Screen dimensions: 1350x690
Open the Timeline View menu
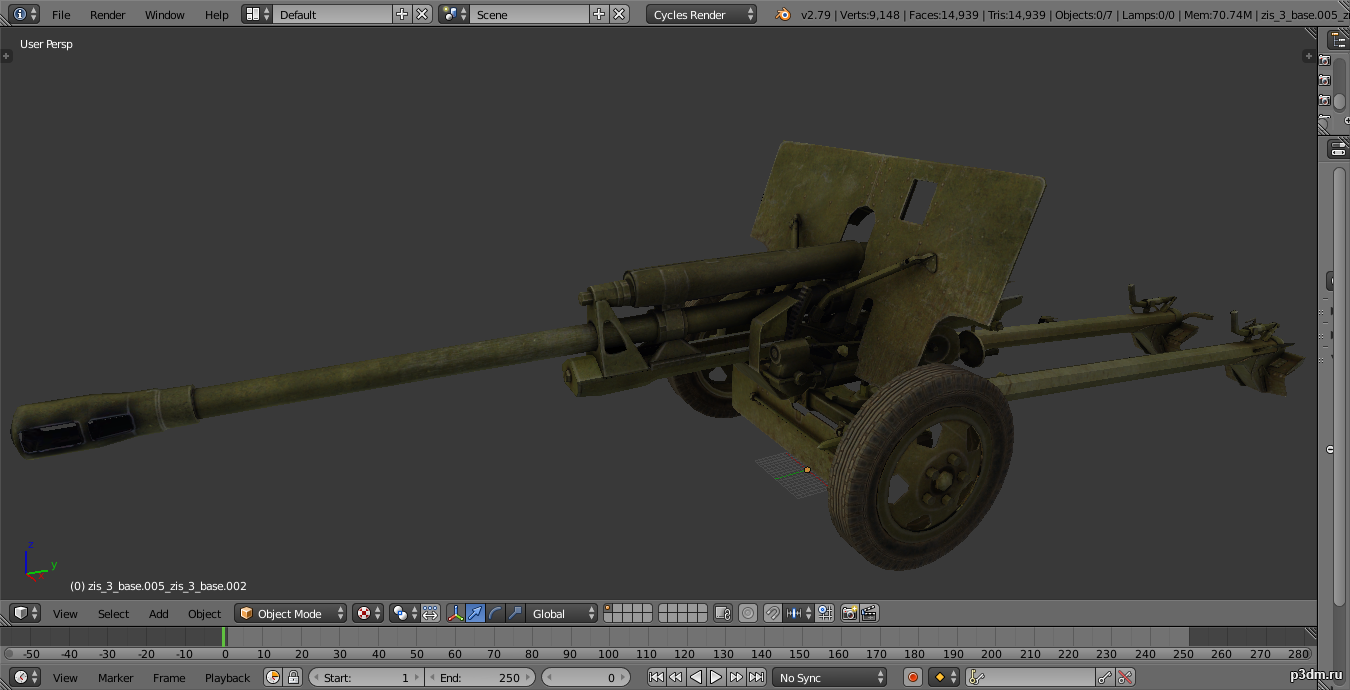coord(65,678)
